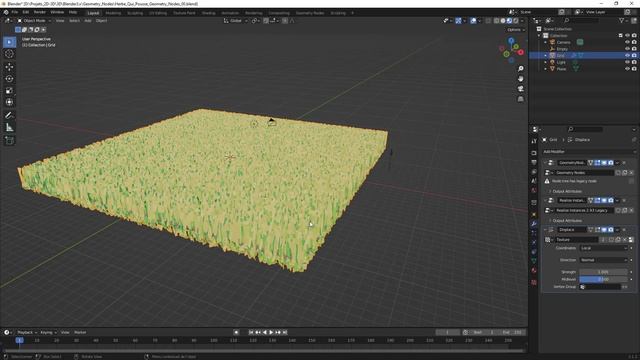Select the Cursor tool in the viewport toolbar

tap(9, 54)
